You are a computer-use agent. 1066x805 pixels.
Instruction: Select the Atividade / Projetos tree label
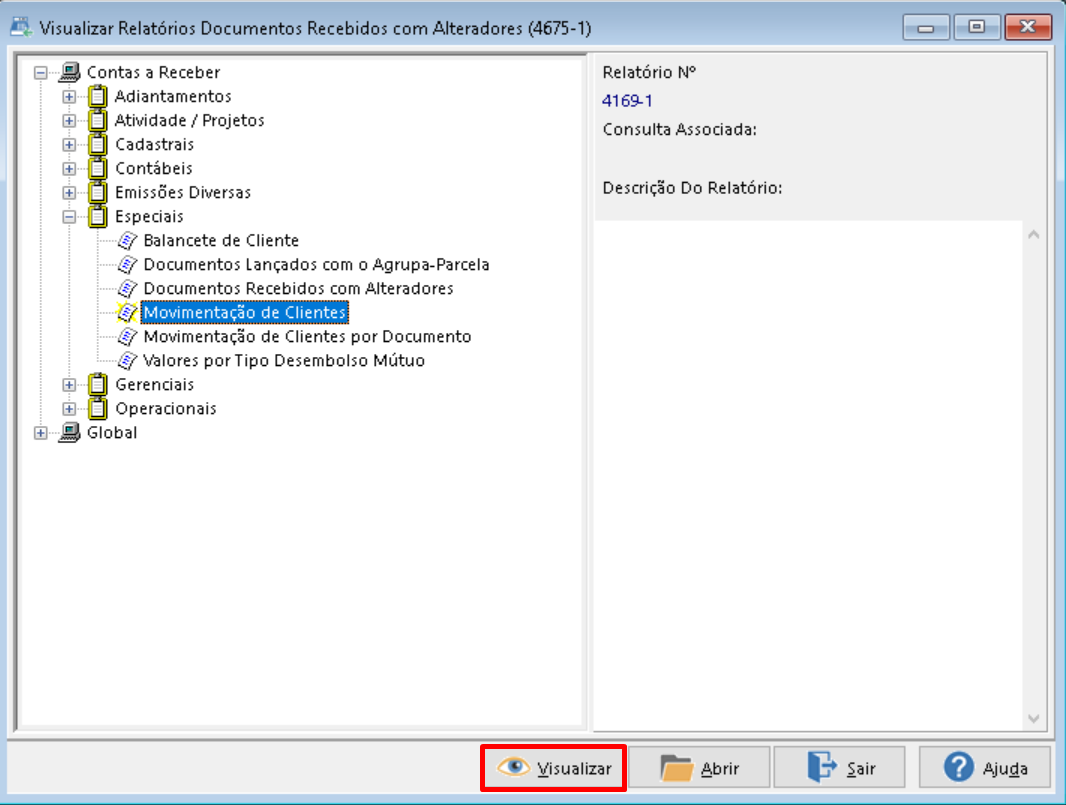coord(189,120)
